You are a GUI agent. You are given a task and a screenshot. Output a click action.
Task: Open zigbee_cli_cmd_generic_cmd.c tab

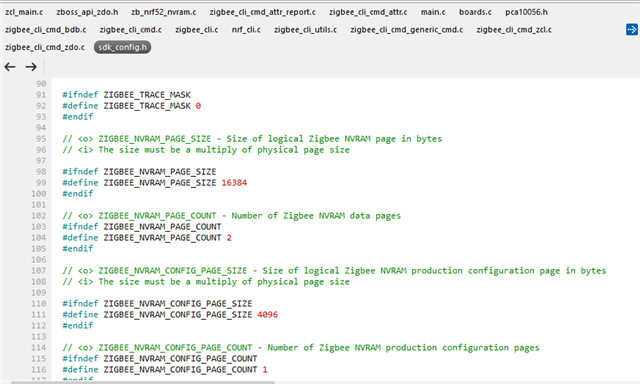pos(407,30)
